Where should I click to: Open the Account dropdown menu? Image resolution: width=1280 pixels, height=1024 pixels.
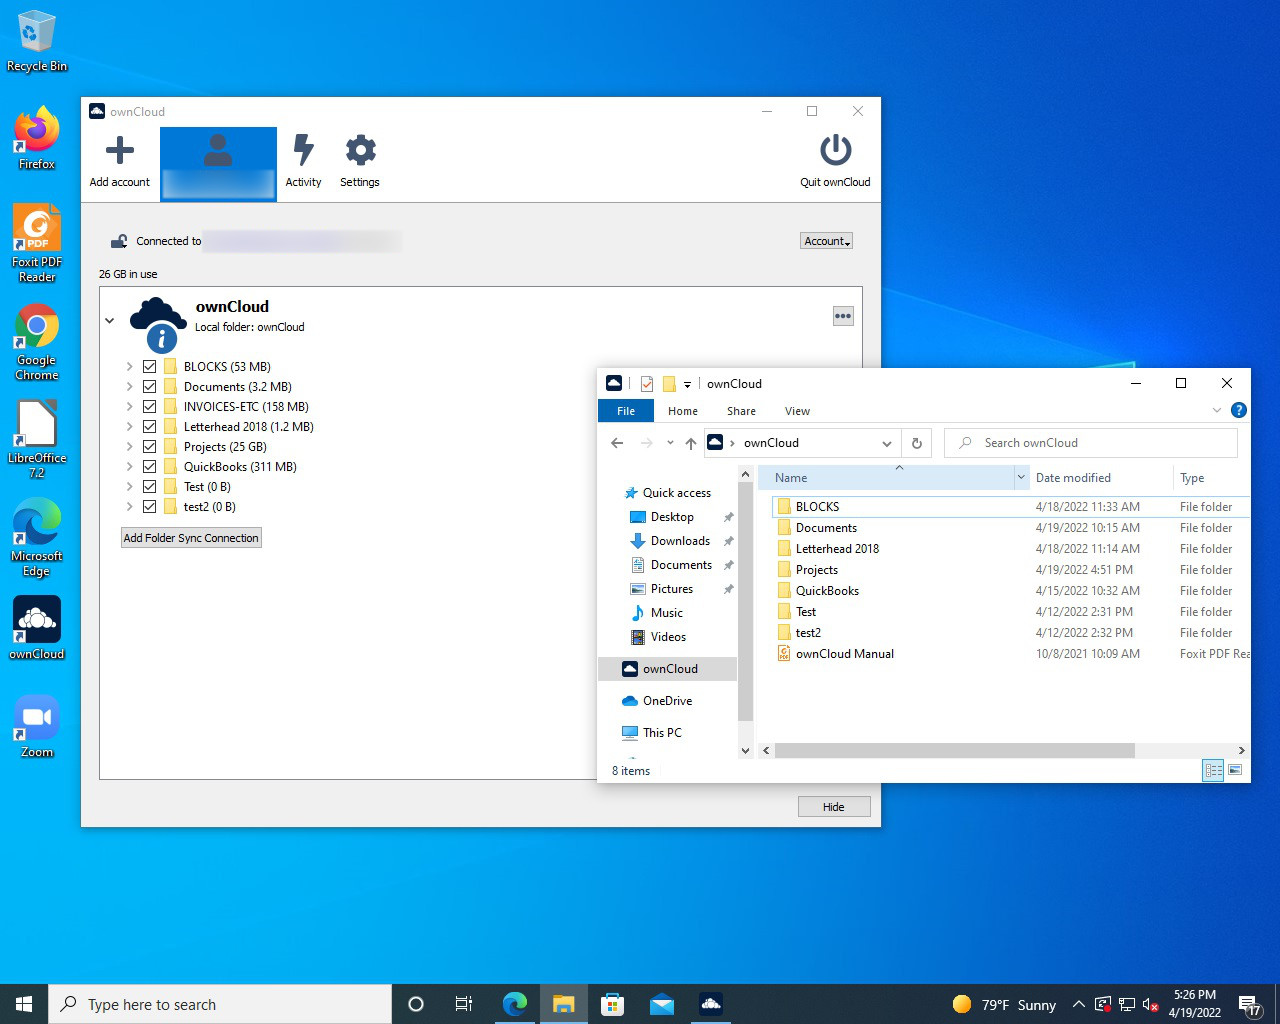pyautogui.click(x=825, y=240)
